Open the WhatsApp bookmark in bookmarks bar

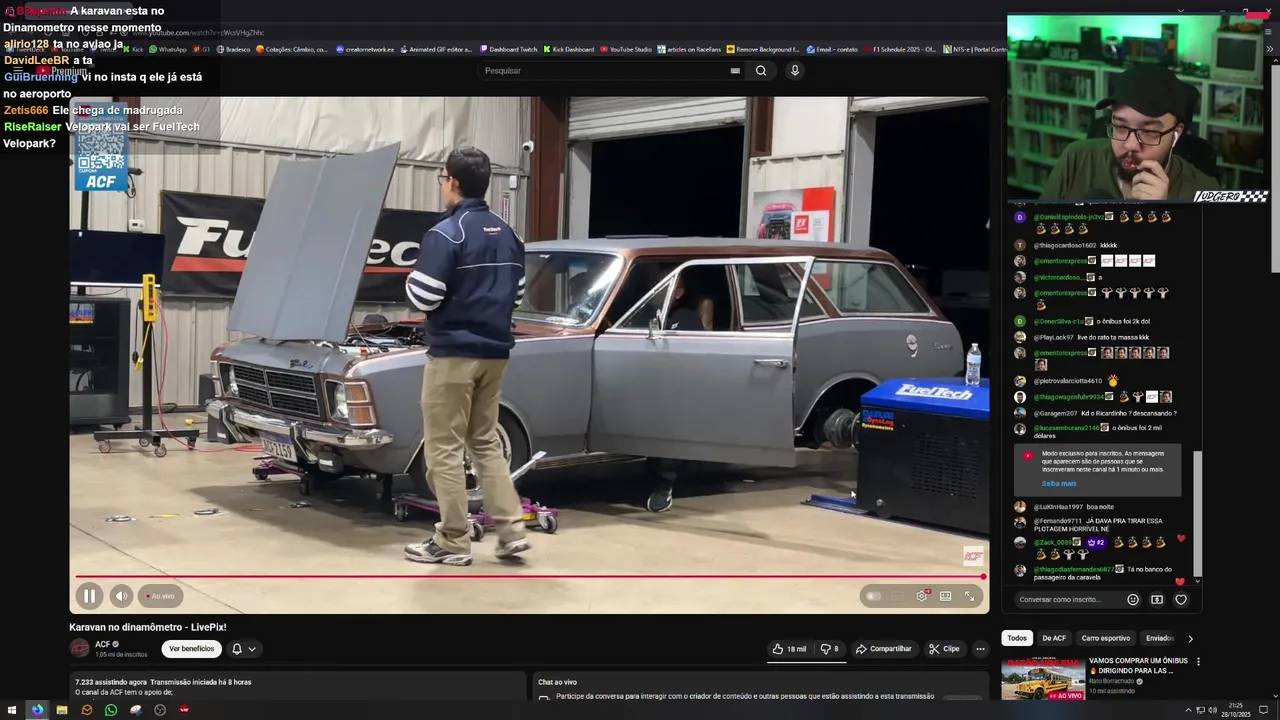pos(168,49)
